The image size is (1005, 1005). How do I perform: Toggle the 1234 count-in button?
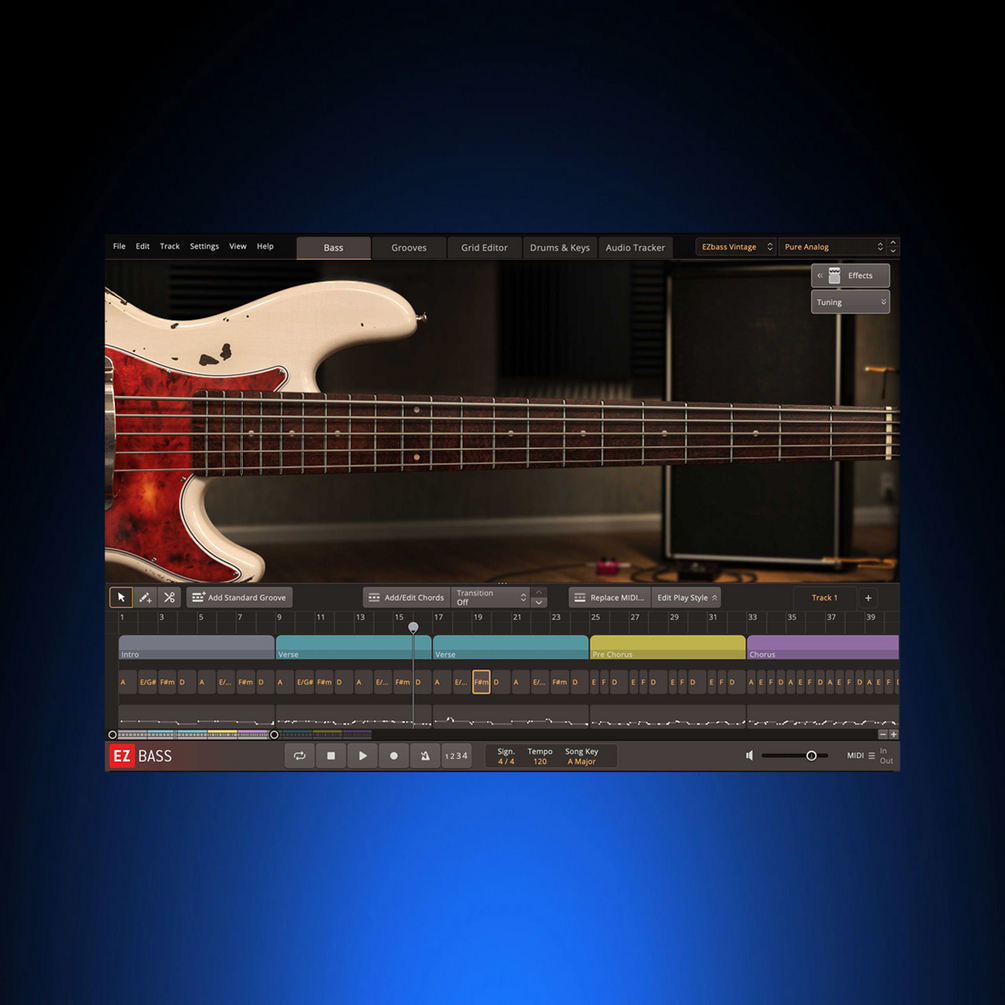456,756
